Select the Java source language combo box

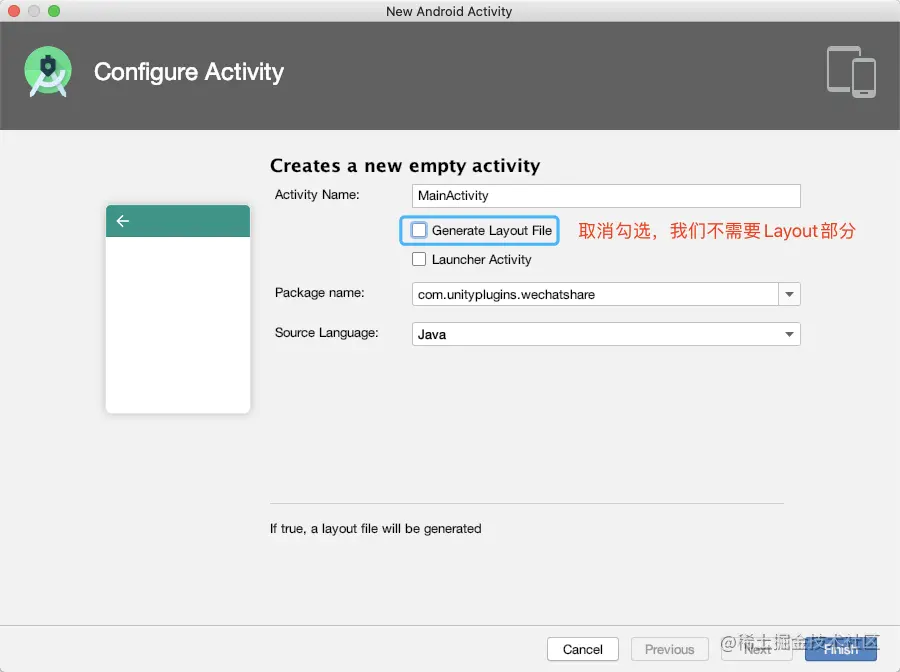pos(606,334)
